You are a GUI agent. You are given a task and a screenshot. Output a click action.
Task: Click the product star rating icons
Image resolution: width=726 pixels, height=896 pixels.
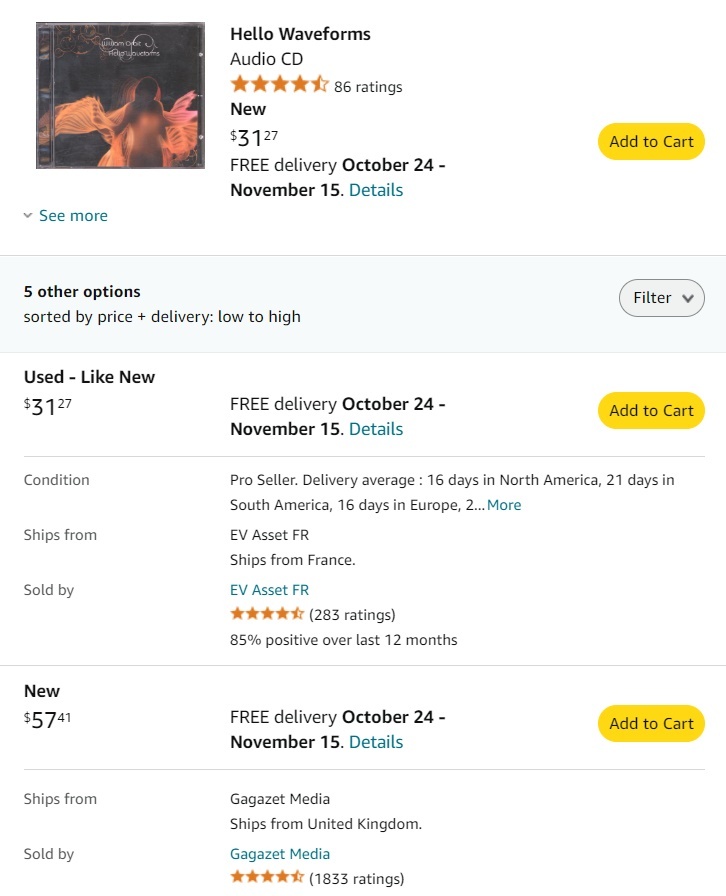click(x=279, y=85)
